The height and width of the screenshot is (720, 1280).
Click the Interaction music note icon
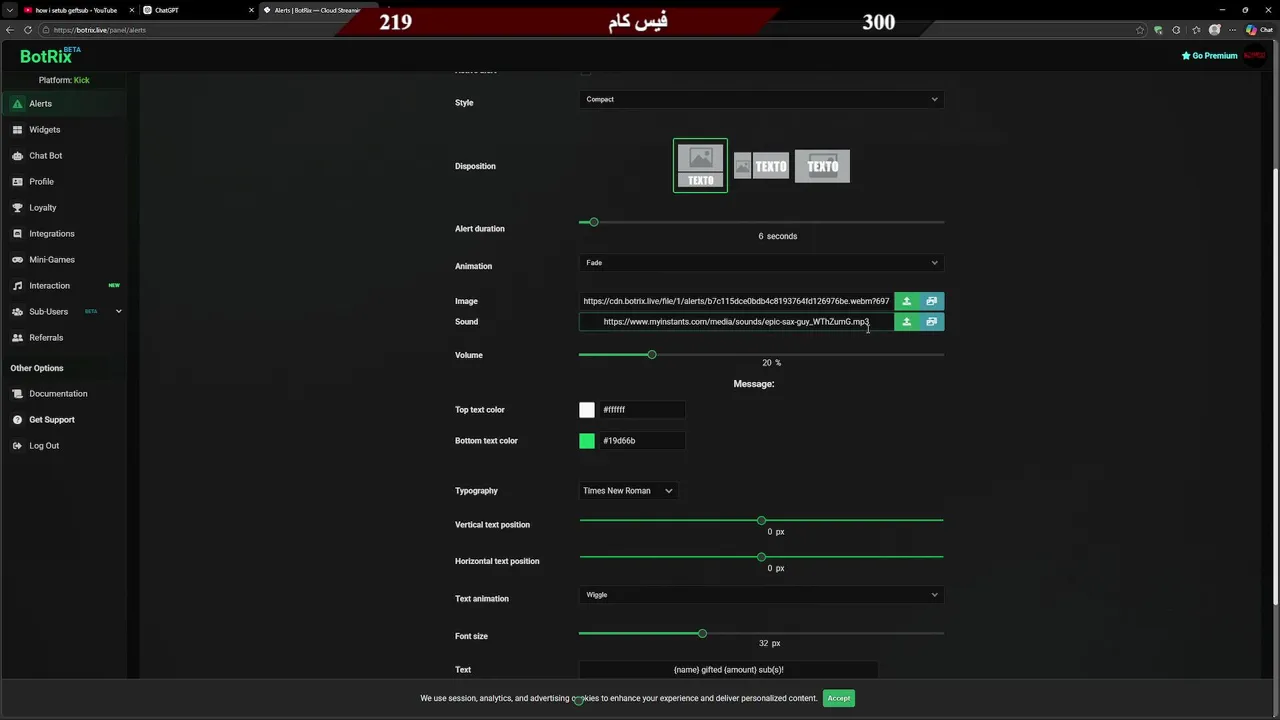coord(18,286)
